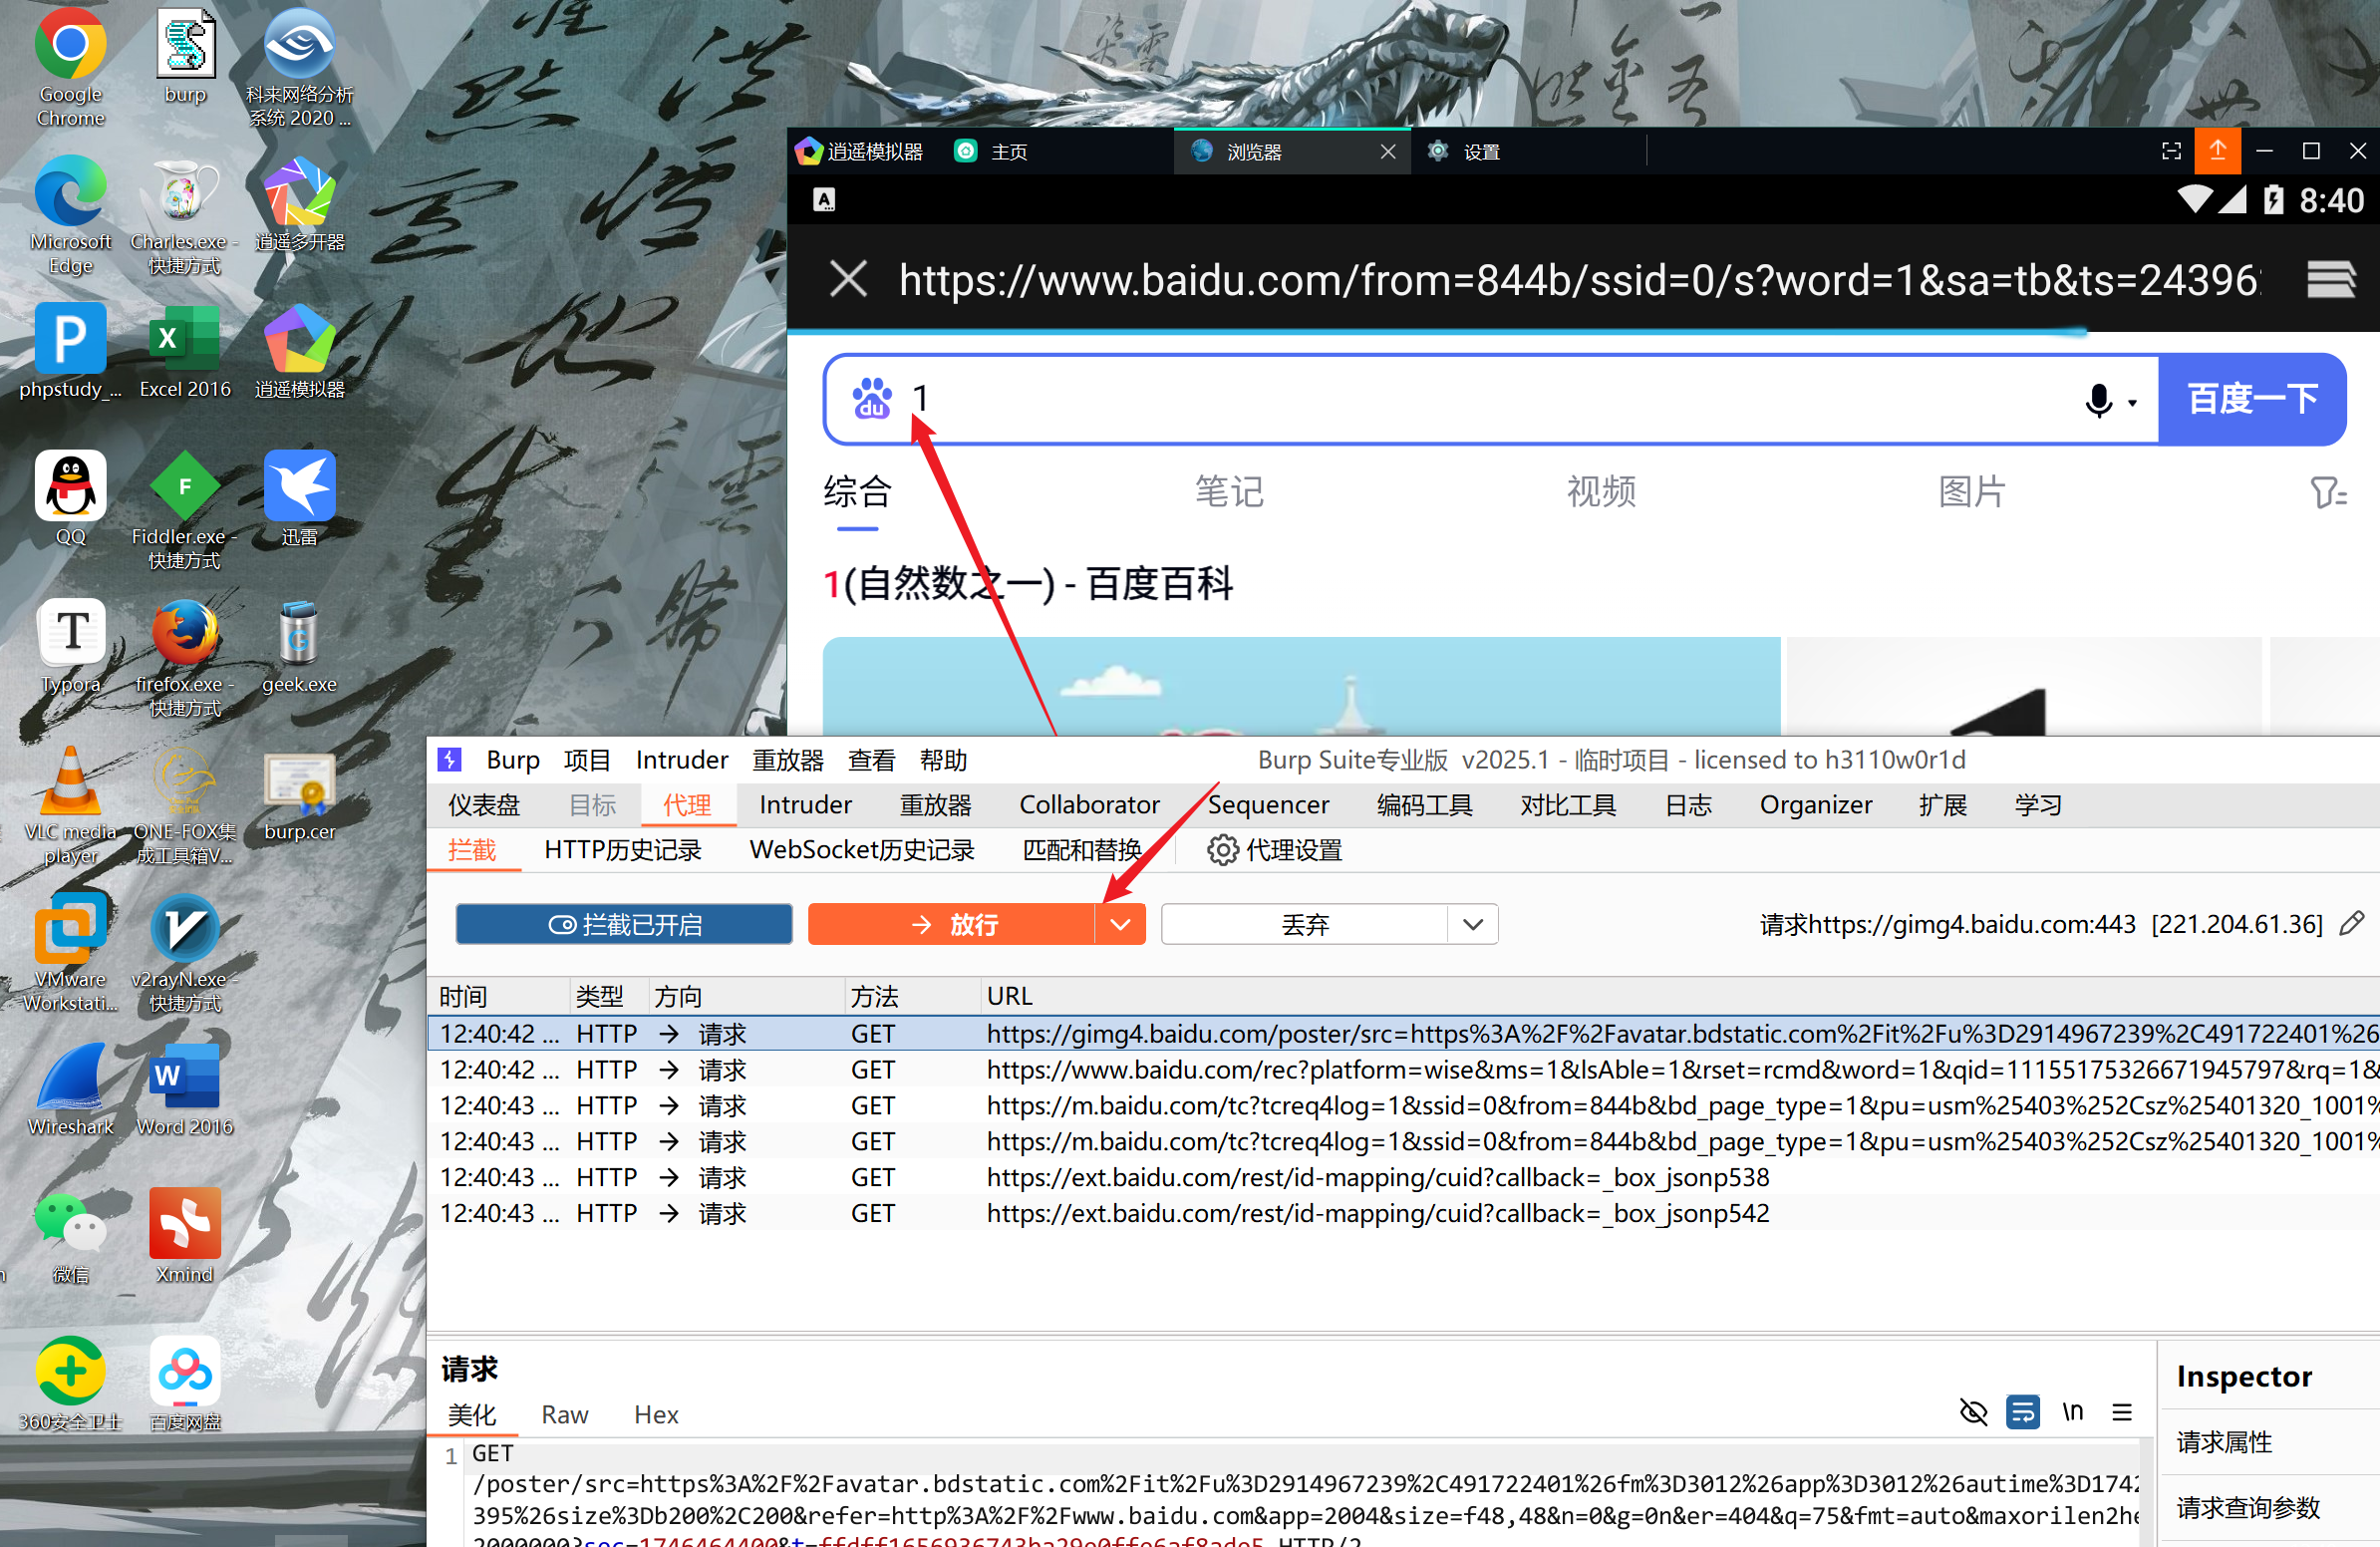Expand the 丢弃 button dropdown arrow
2380x1547 pixels.
point(1473,924)
